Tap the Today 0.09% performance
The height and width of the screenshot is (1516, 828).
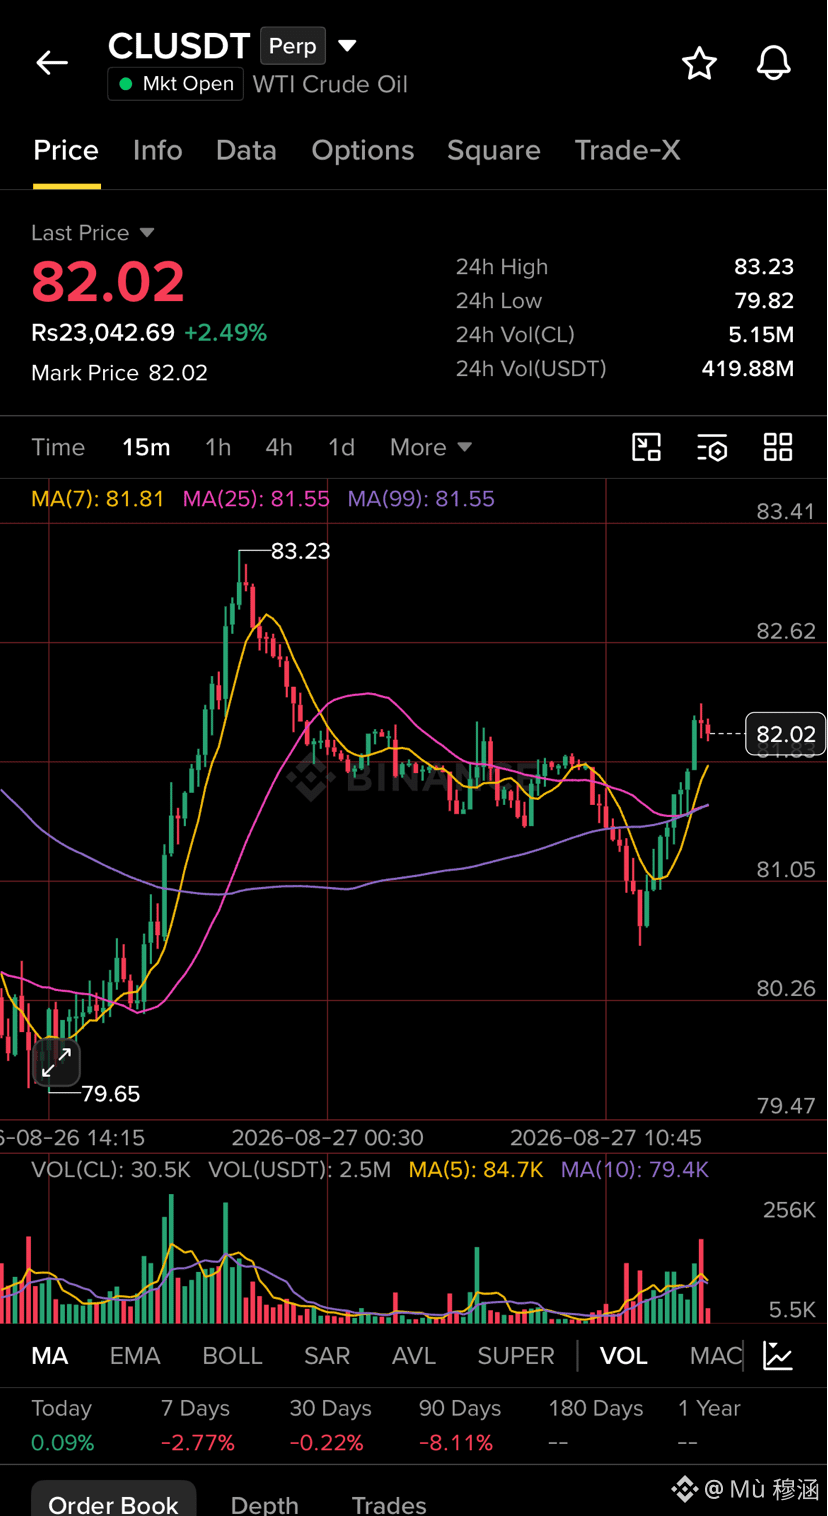point(62,1425)
